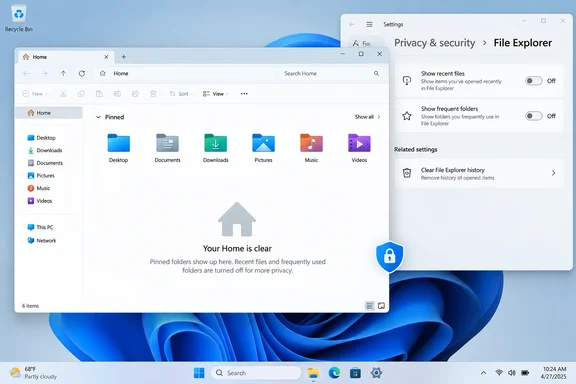Open the pinned Desktop folder
576x384 pixels.
[118, 148]
